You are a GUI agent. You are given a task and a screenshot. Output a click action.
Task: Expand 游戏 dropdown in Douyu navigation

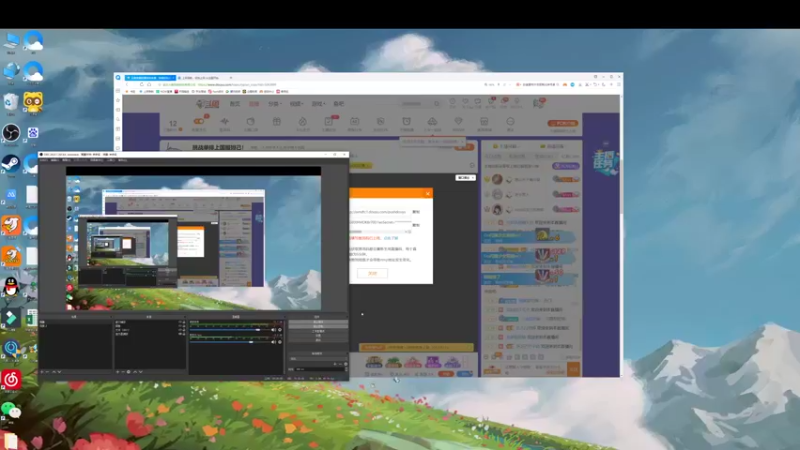pyautogui.click(x=318, y=104)
